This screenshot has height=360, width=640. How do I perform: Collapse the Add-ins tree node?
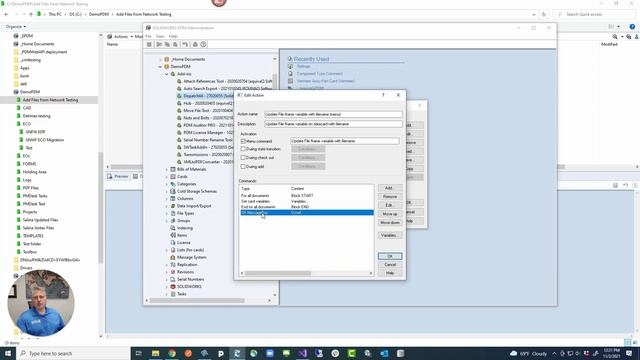coord(167,74)
